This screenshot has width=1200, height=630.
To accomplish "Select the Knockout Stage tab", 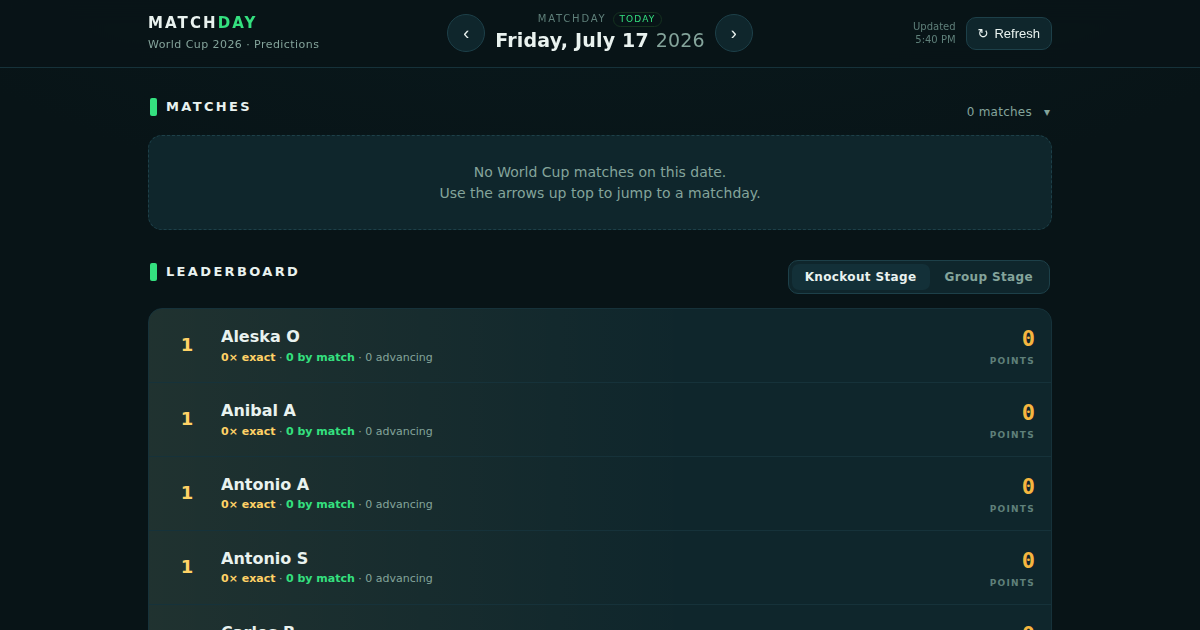I will 860,277.
